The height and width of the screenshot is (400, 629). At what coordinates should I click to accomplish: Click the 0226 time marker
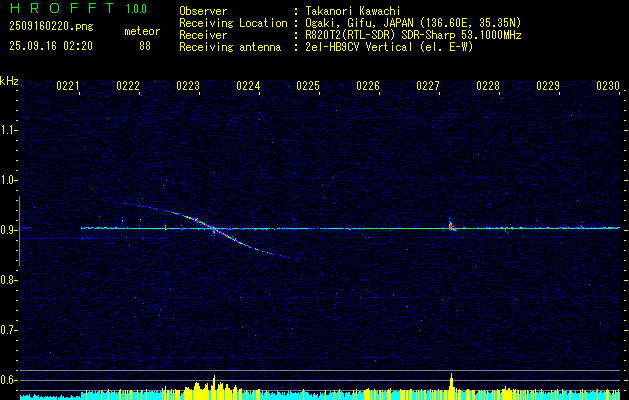tap(368, 86)
